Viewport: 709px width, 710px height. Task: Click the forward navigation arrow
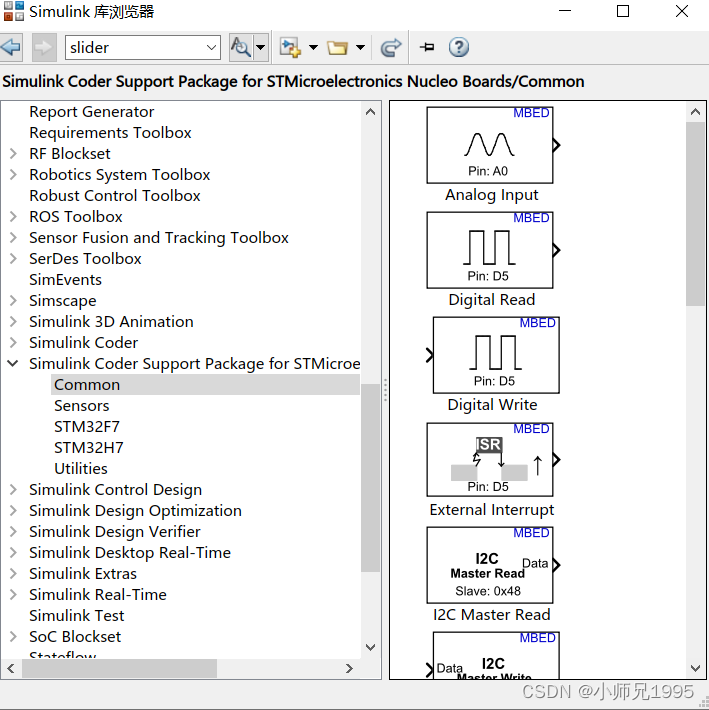44,47
